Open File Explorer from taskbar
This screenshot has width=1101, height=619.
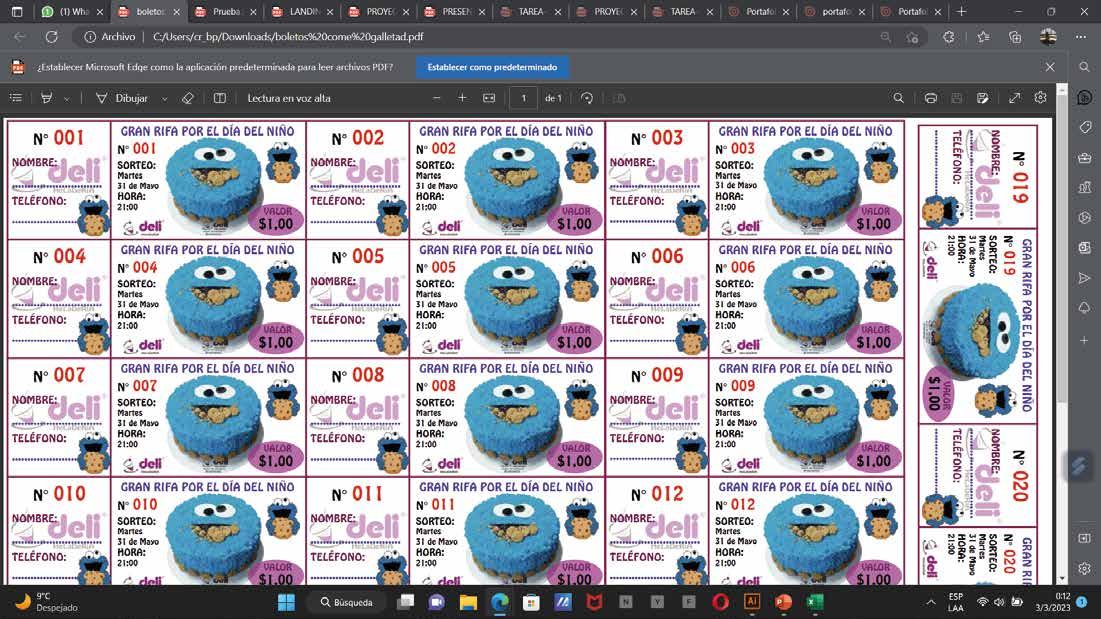pyautogui.click(x=468, y=602)
